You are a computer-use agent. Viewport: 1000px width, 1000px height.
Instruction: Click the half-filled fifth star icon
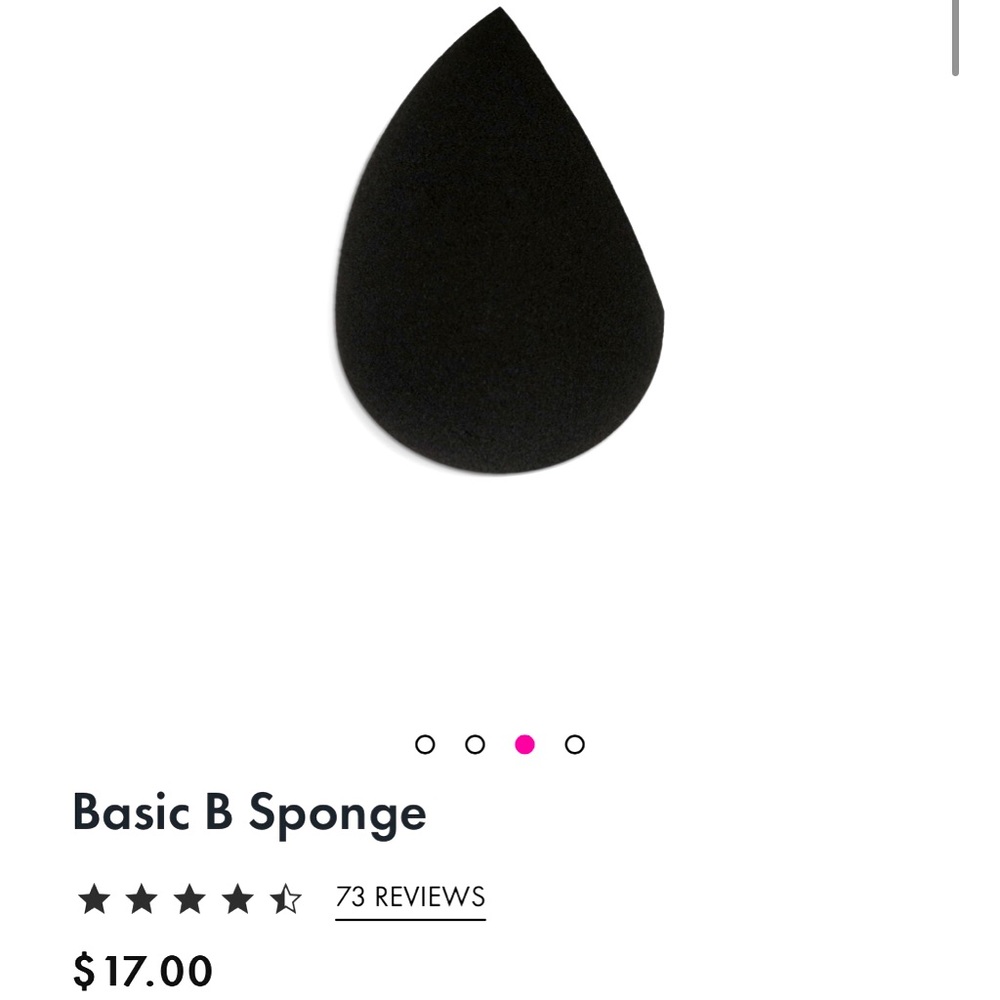click(x=287, y=899)
